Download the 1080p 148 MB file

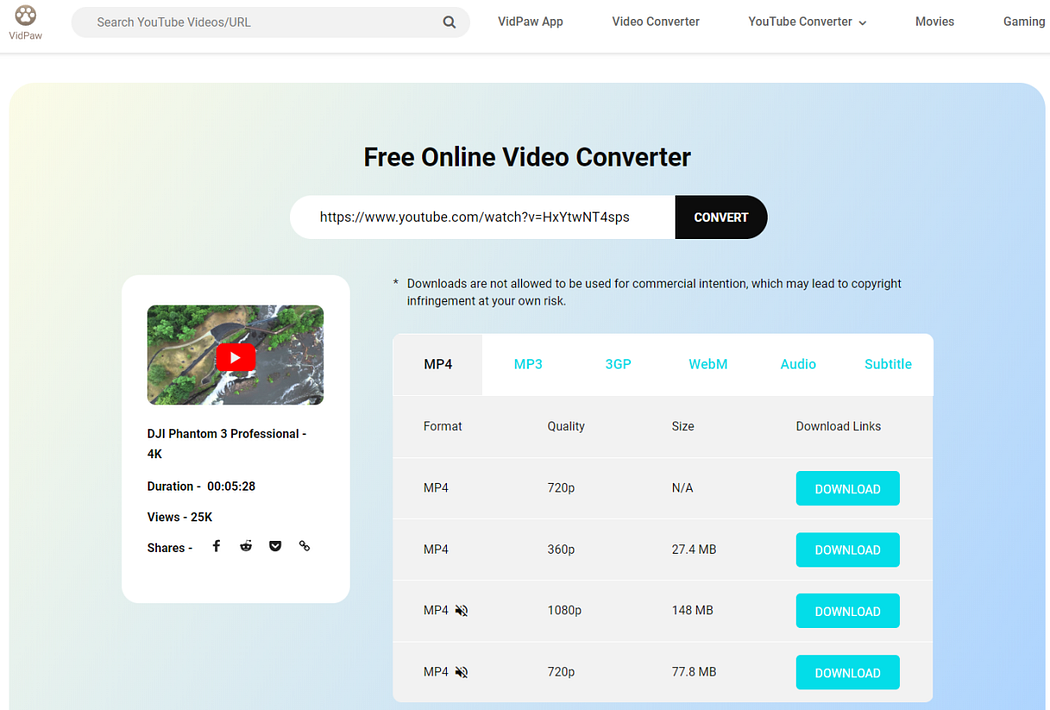tap(847, 611)
